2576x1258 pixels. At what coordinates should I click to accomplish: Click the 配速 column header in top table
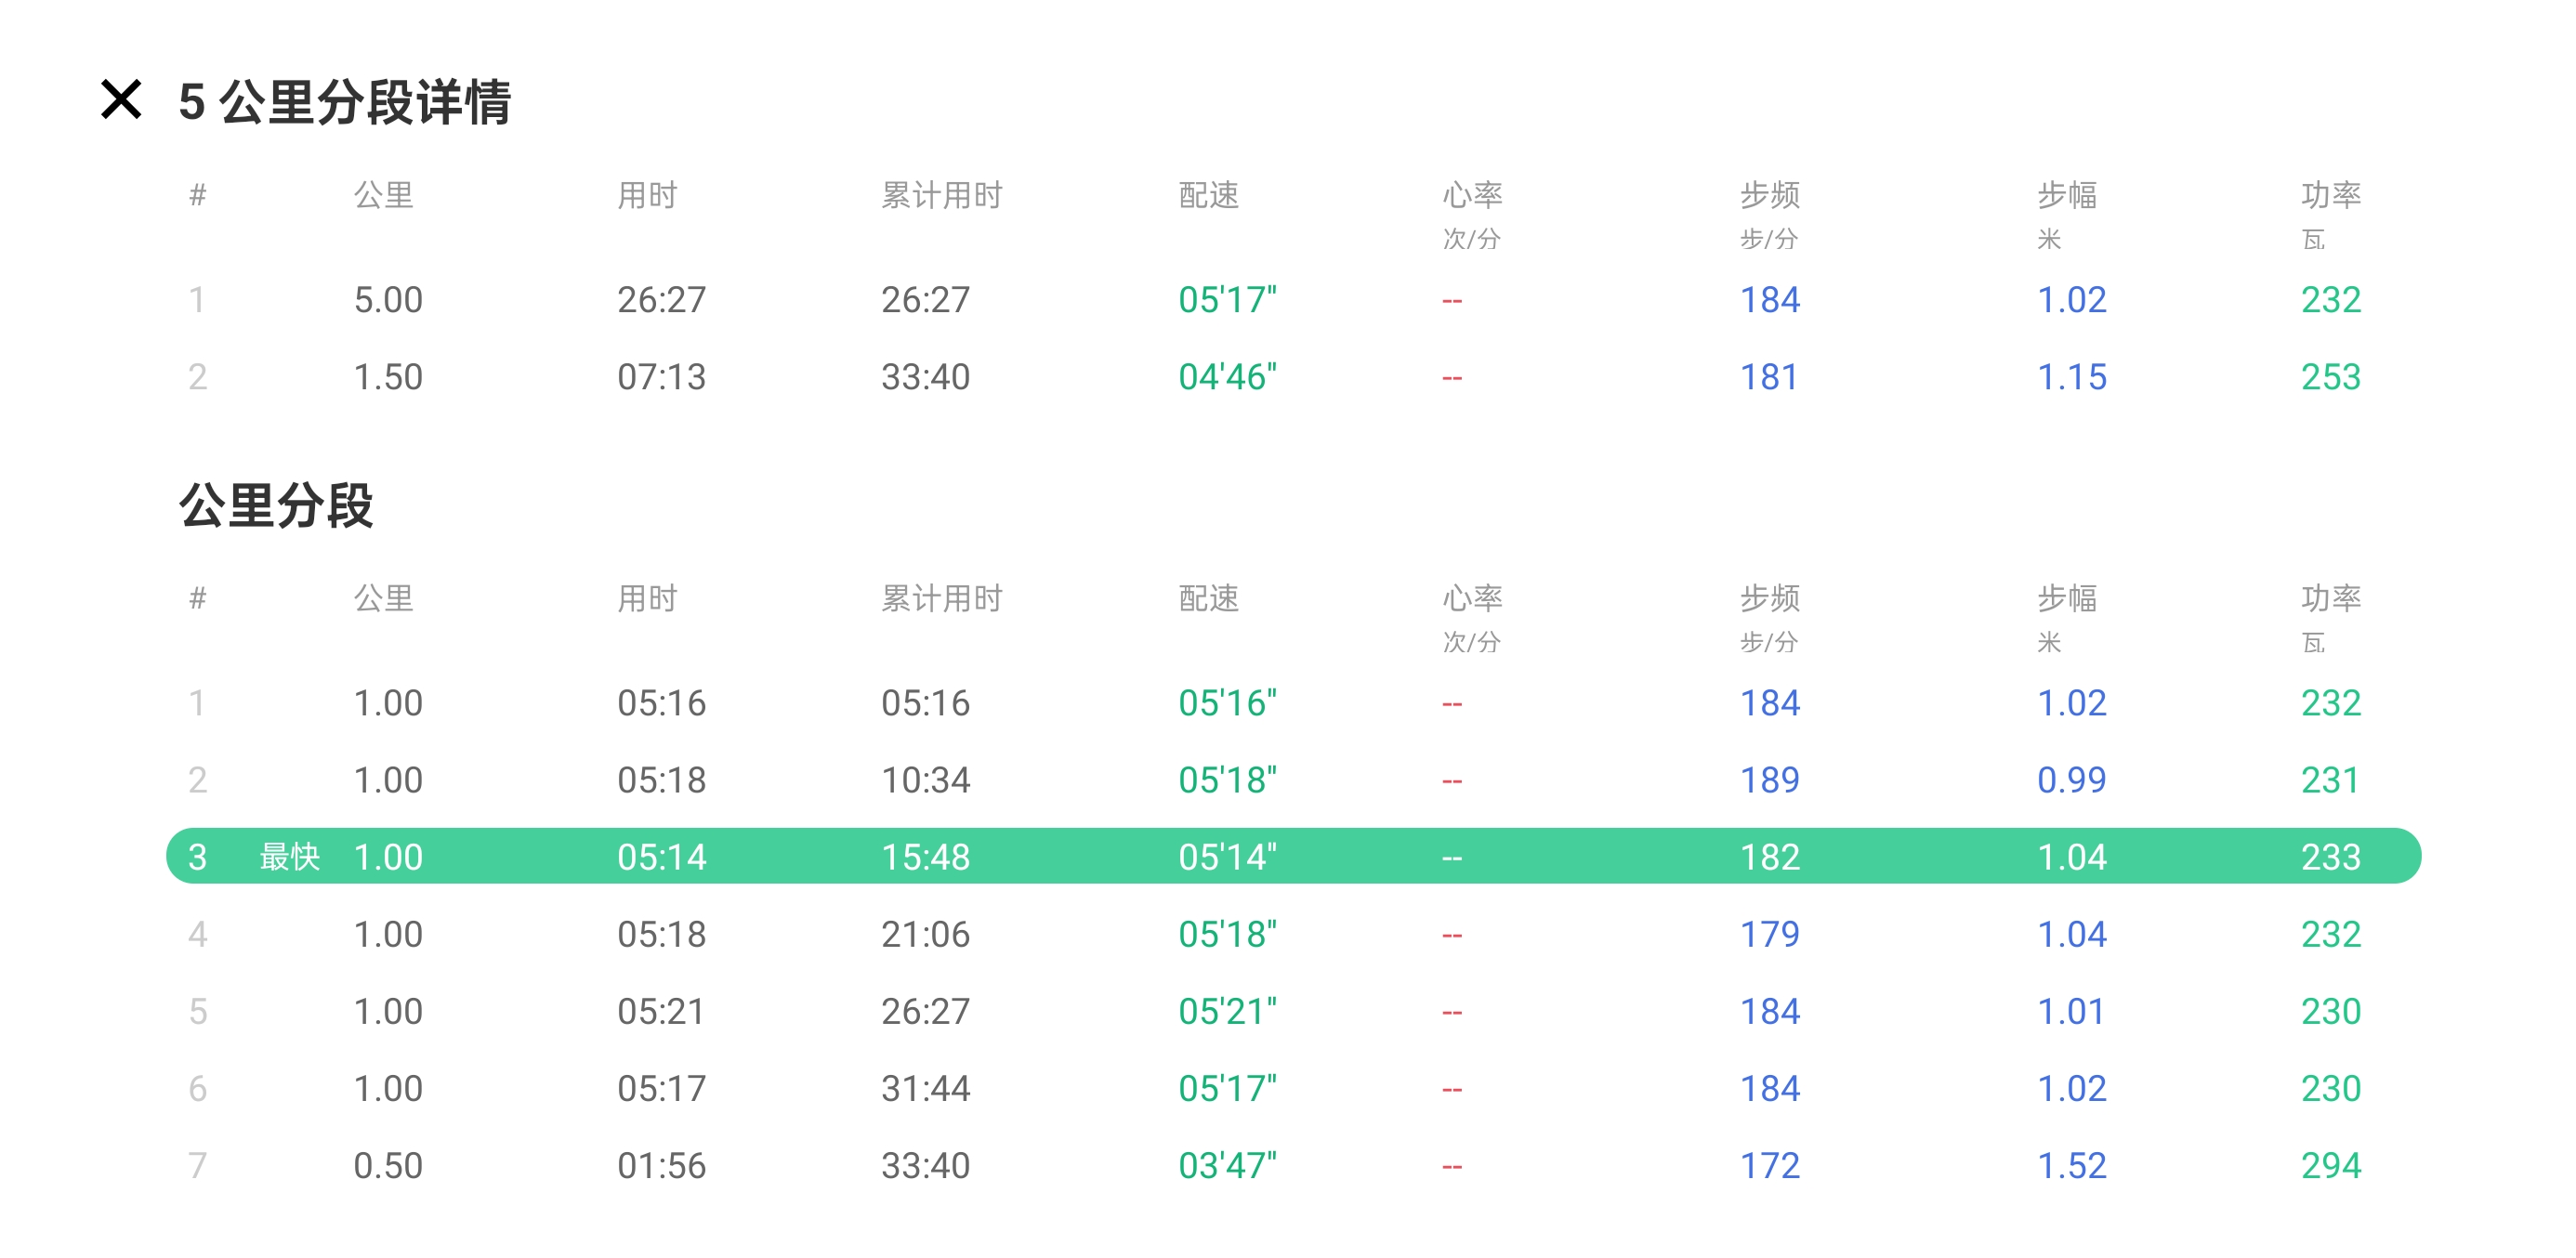(1208, 195)
